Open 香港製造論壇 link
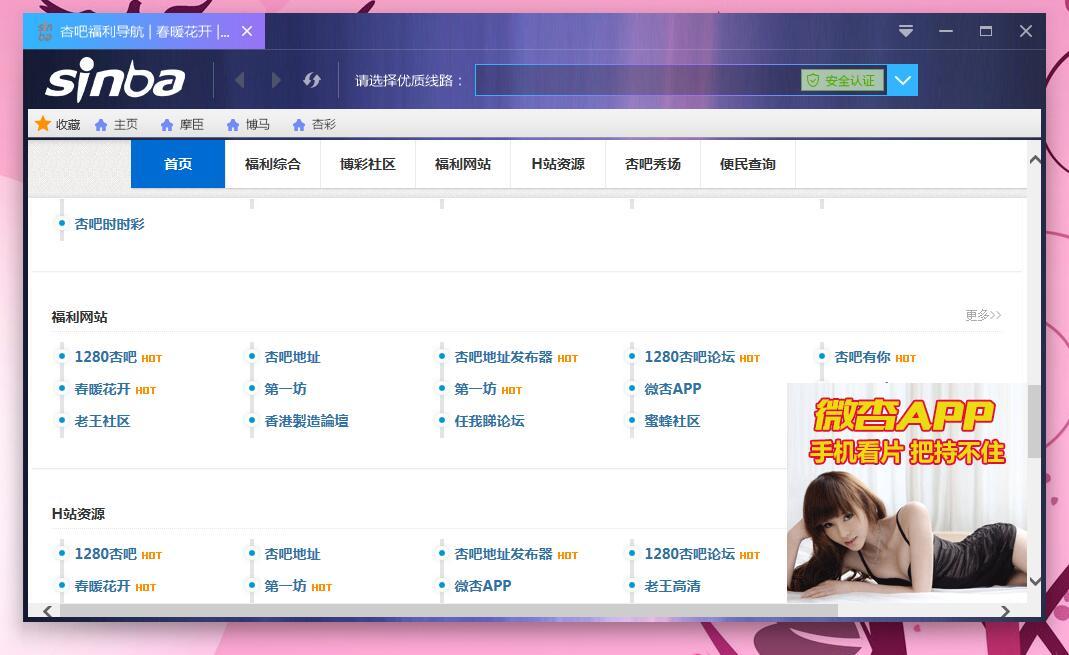Viewport: 1069px width, 655px height. pyautogui.click(x=307, y=421)
